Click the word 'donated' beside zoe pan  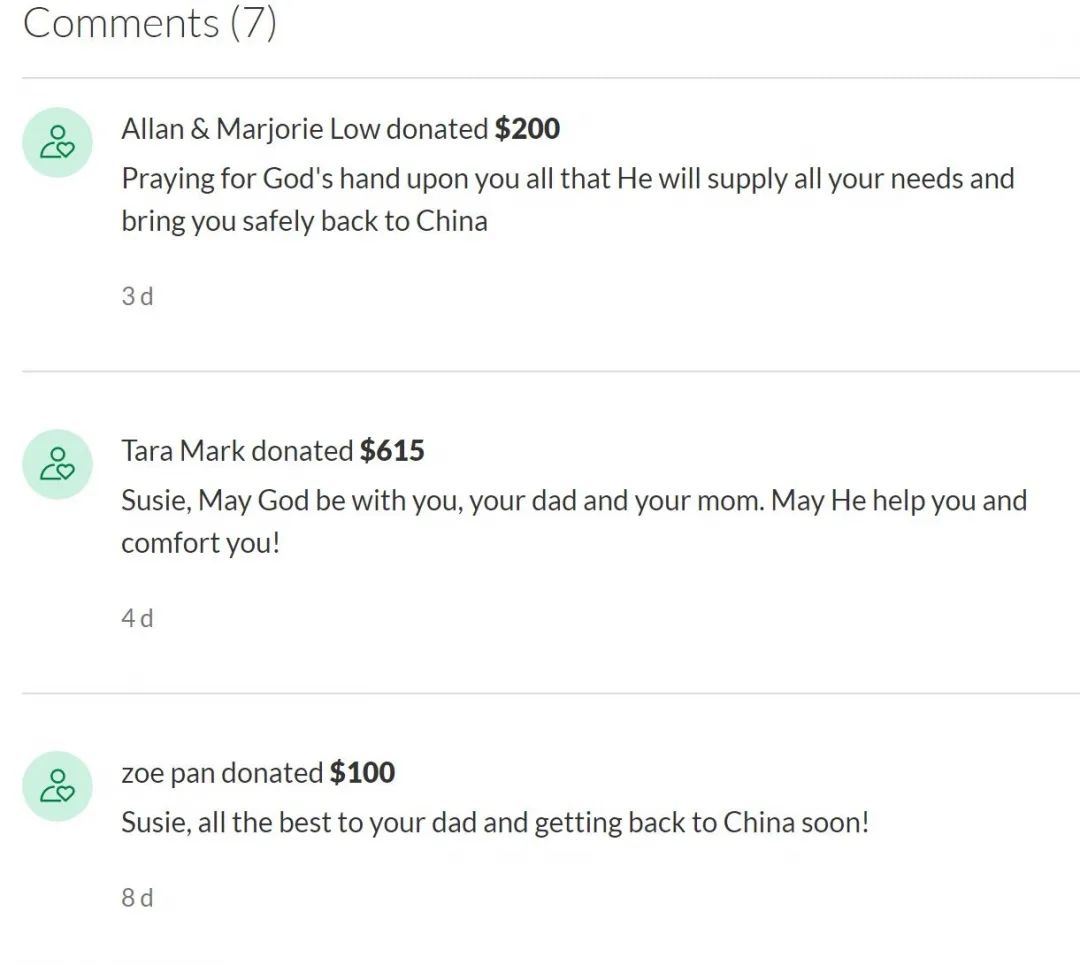pos(272,773)
